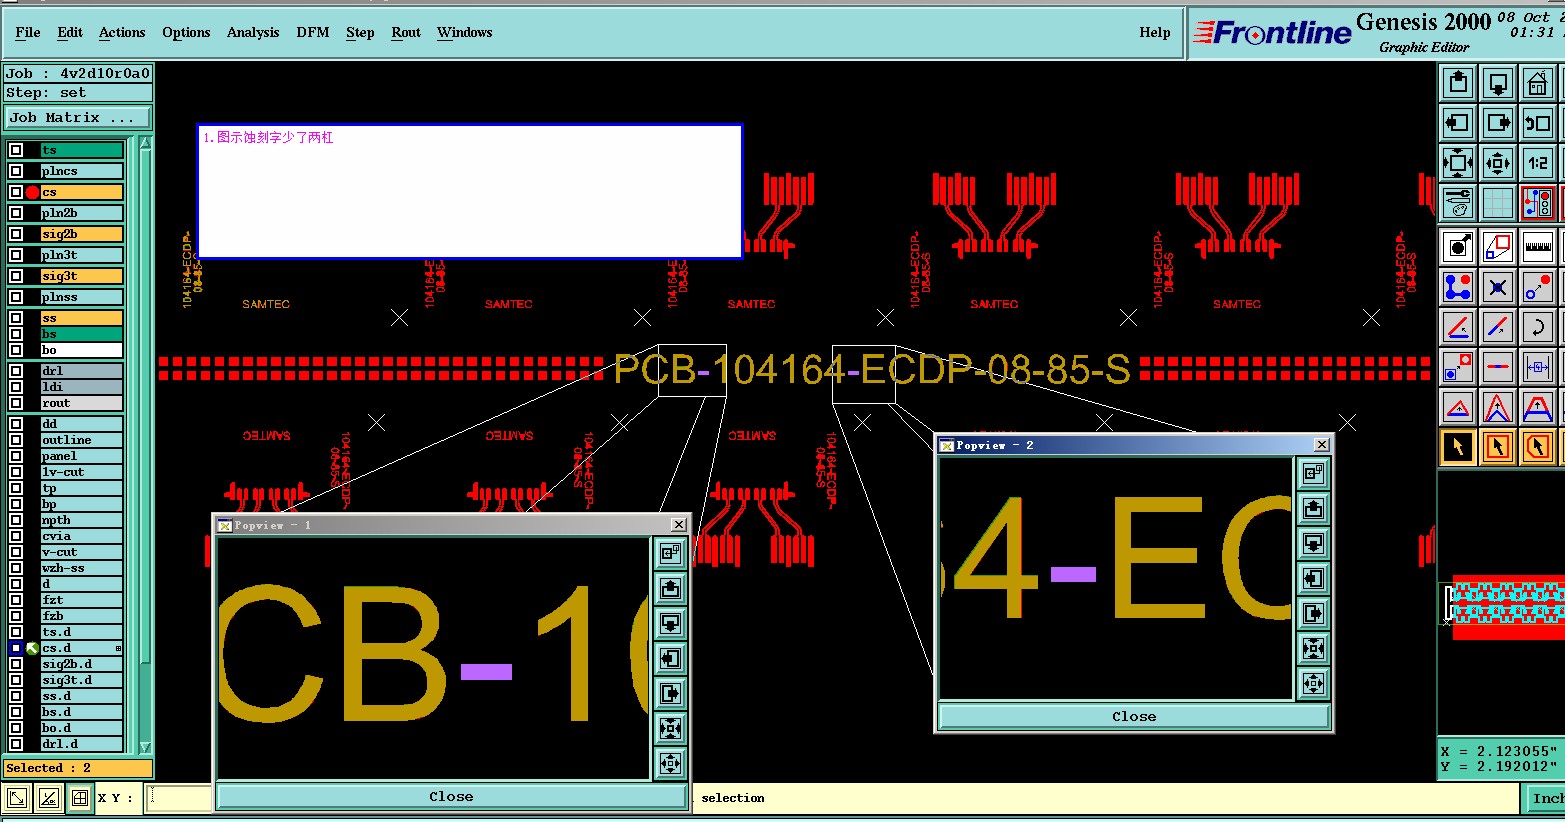
Task: Click the red-bordered traffic light snap icon
Action: pos(1538,203)
